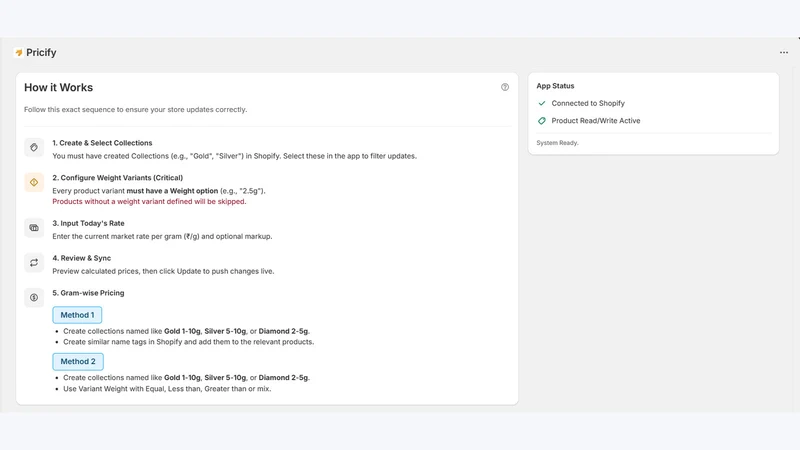Image resolution: width=800 pixels, height=450 pixels.
Task: Click the 3. Input Today's Rate title
Action: point(88,223)
